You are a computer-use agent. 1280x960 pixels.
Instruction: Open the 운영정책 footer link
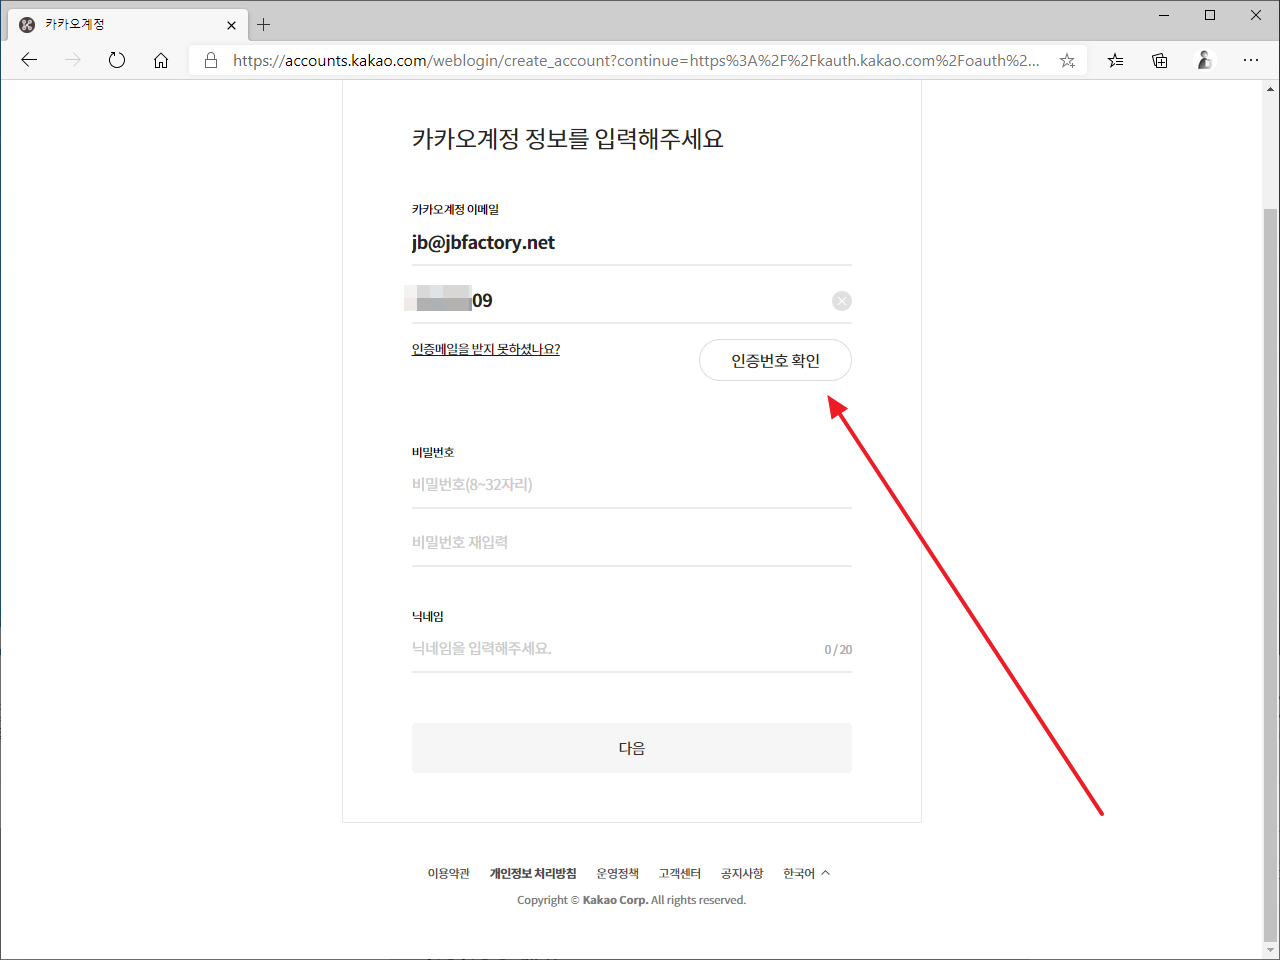pos(618,873)
